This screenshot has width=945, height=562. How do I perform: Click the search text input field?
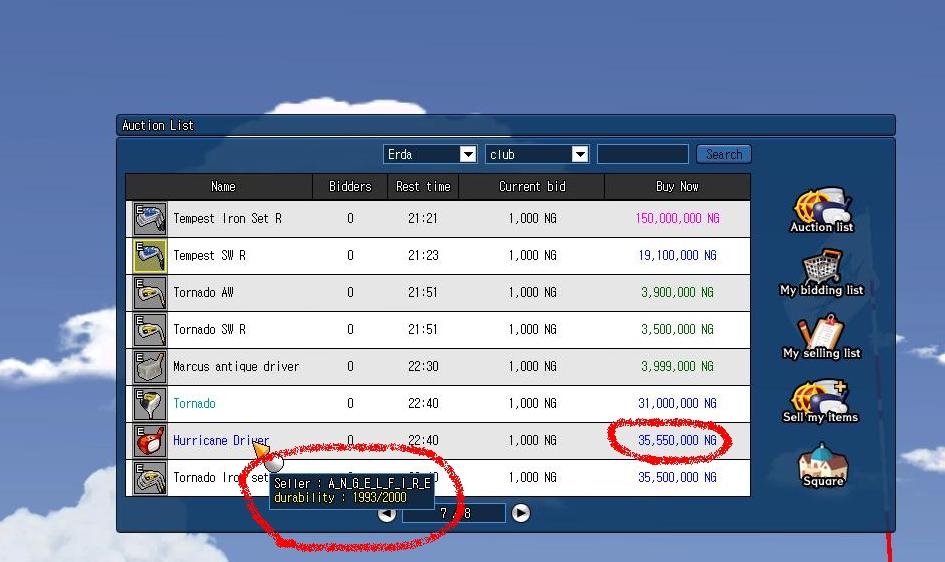pos(642,154)
